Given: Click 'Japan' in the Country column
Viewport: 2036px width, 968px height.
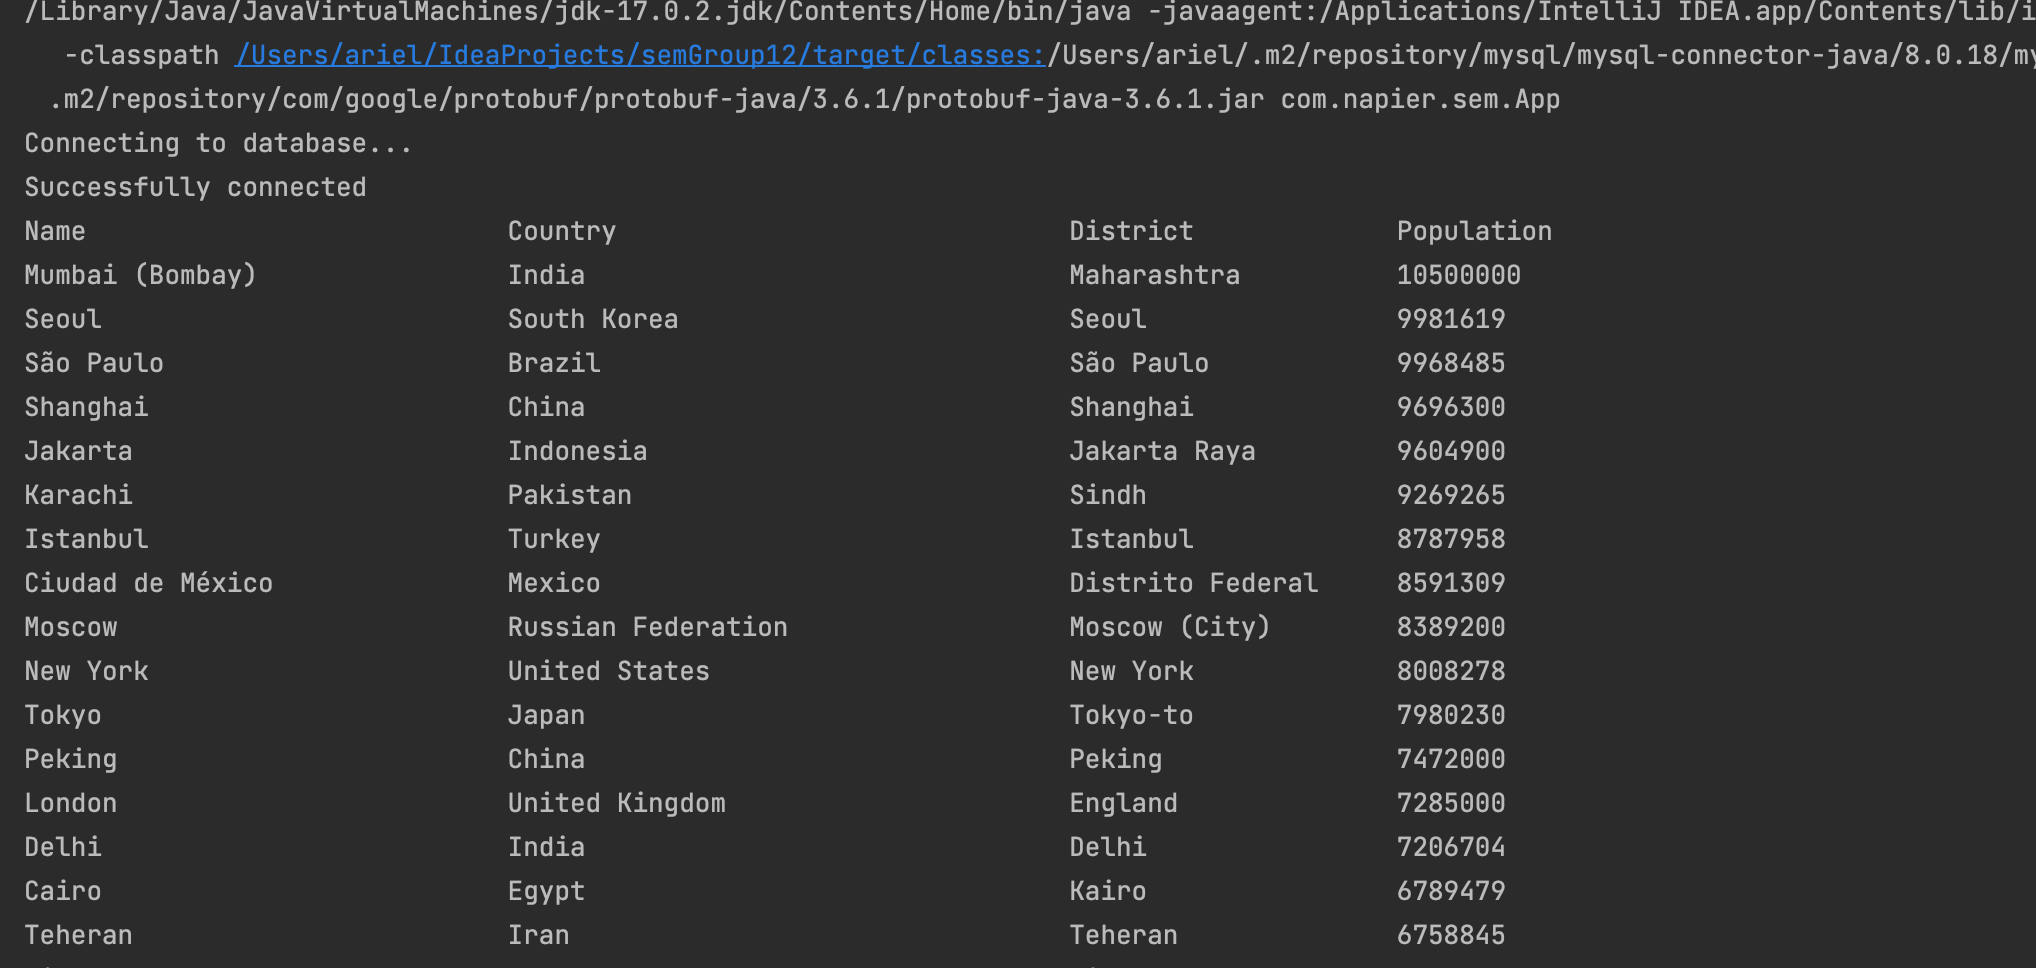Looking at the screenshot, I should pos(546,715).
